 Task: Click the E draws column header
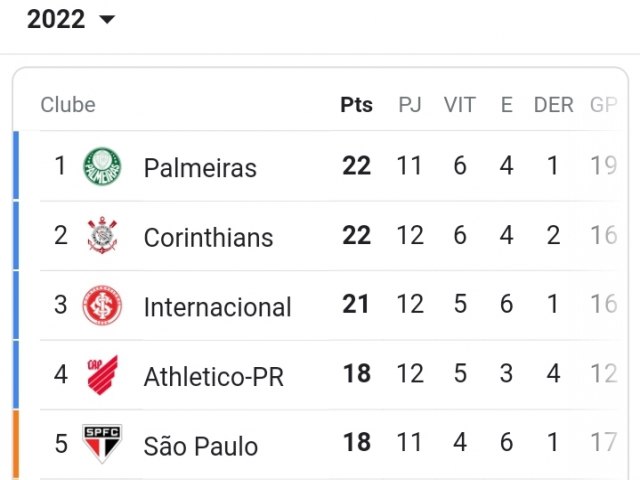pos(507,105)
